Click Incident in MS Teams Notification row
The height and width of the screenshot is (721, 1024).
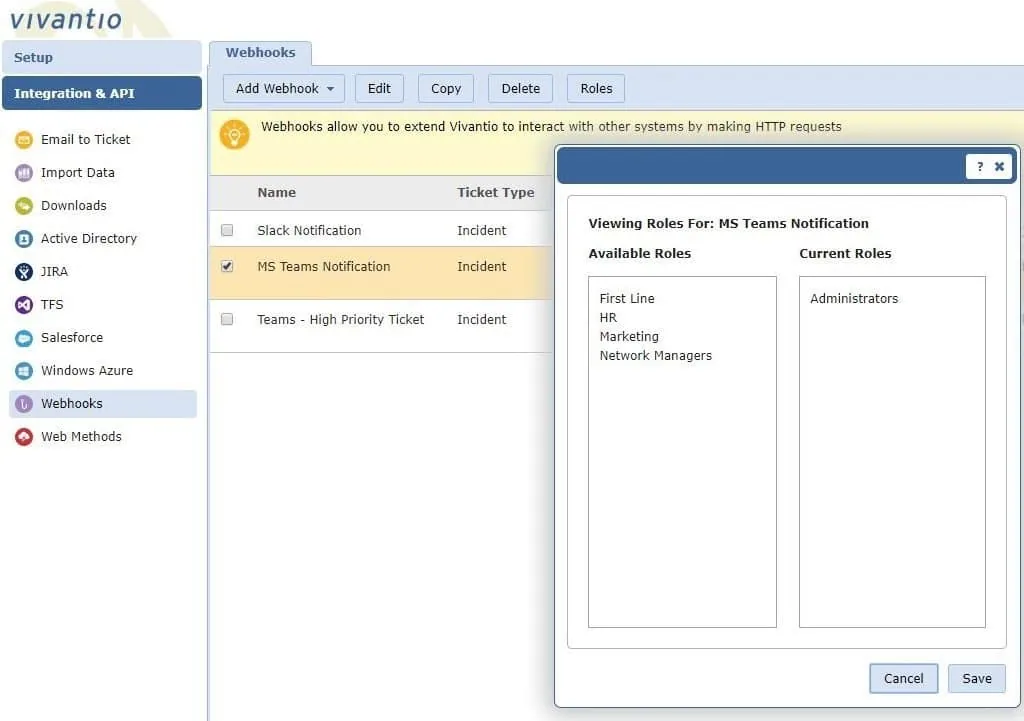coord(481,266)
